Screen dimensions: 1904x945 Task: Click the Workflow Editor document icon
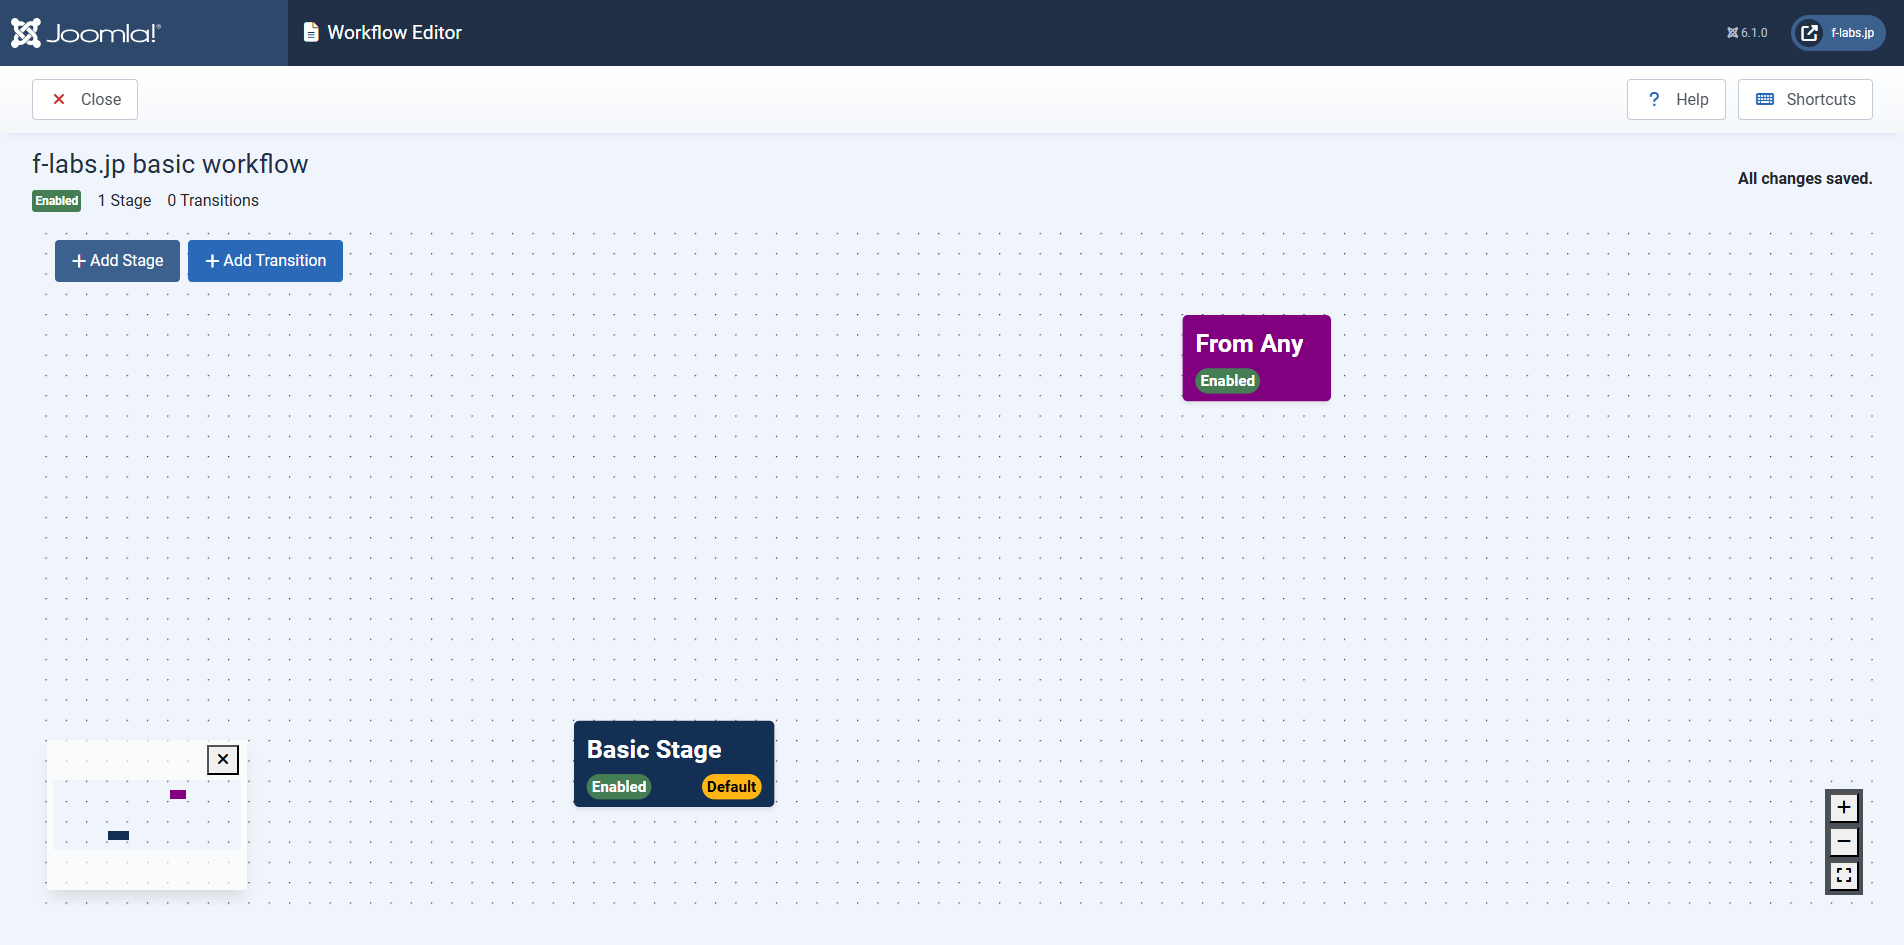click(x=311, y=32)
